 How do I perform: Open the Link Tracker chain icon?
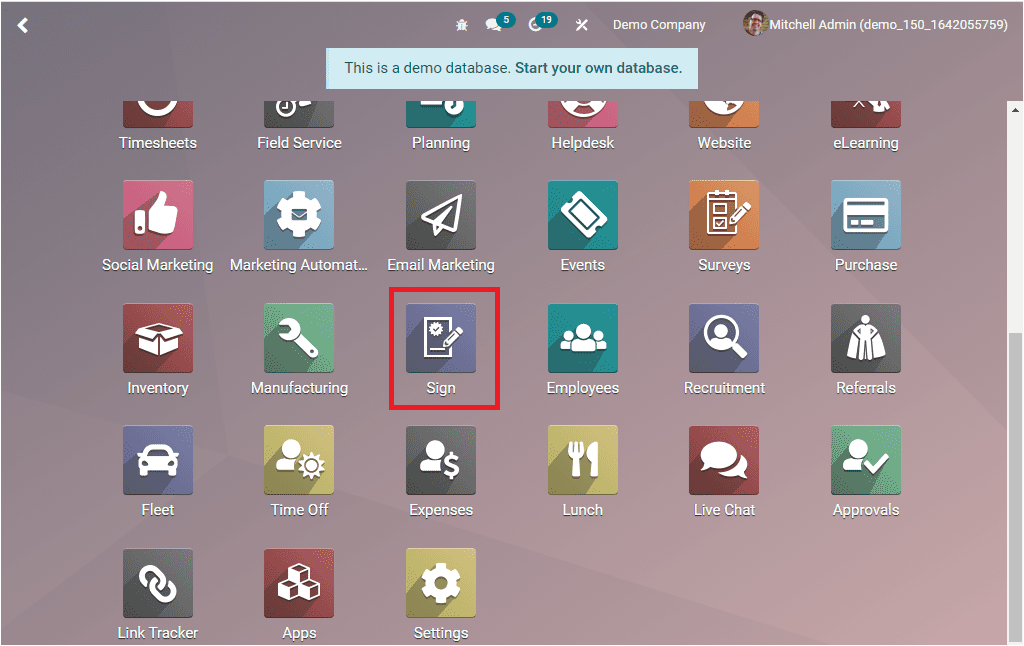157,583
